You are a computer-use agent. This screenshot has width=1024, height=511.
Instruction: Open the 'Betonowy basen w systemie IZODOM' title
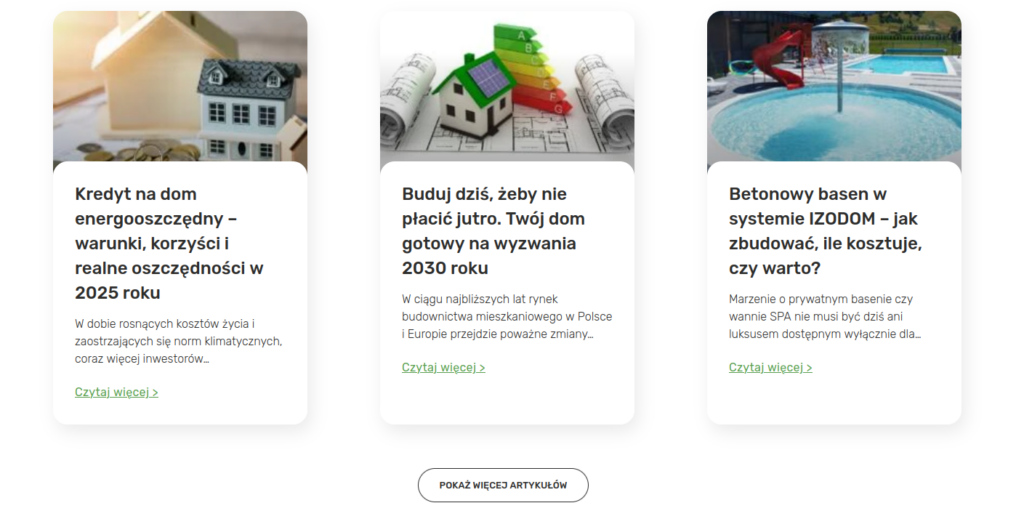point(825,231)
